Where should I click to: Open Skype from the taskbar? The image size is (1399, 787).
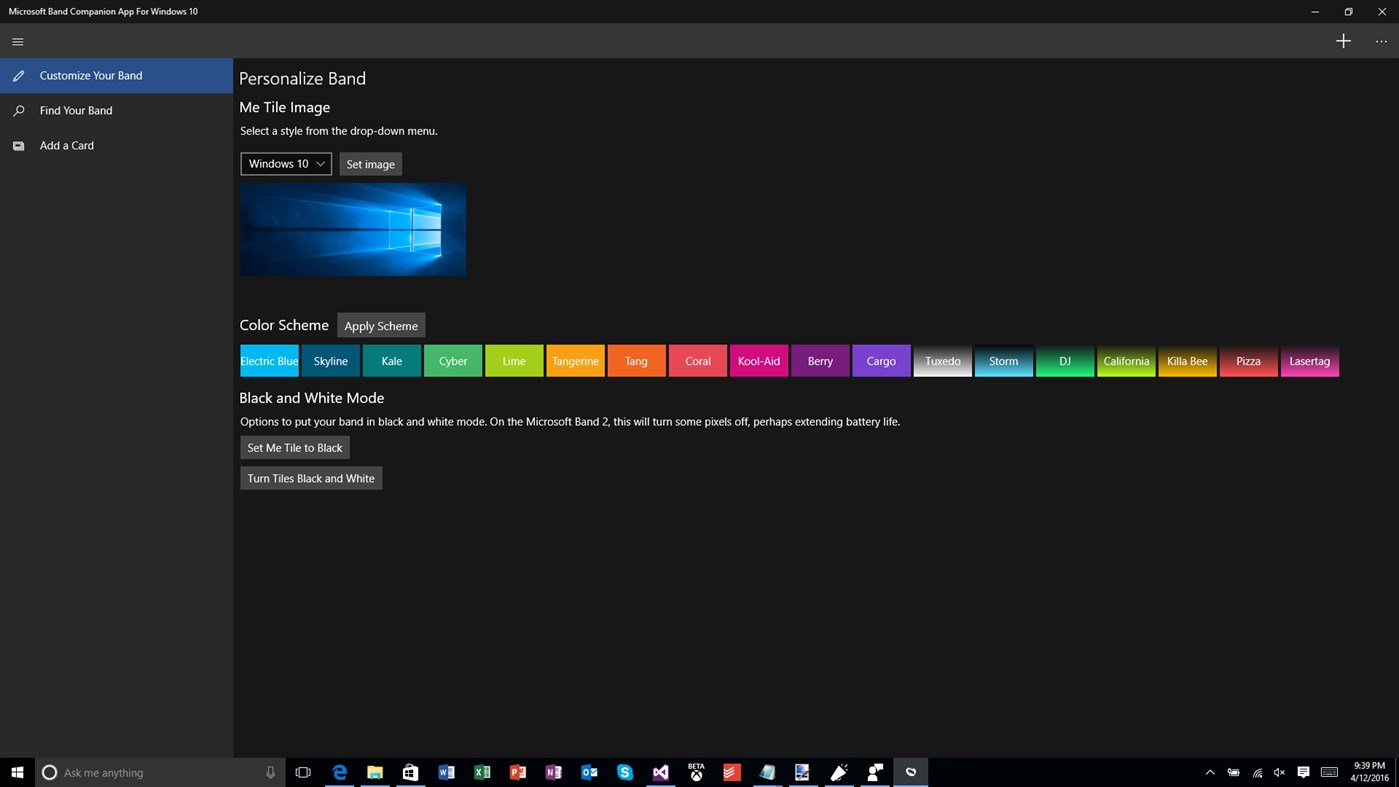pyautogui.click(x=624, y=772)
